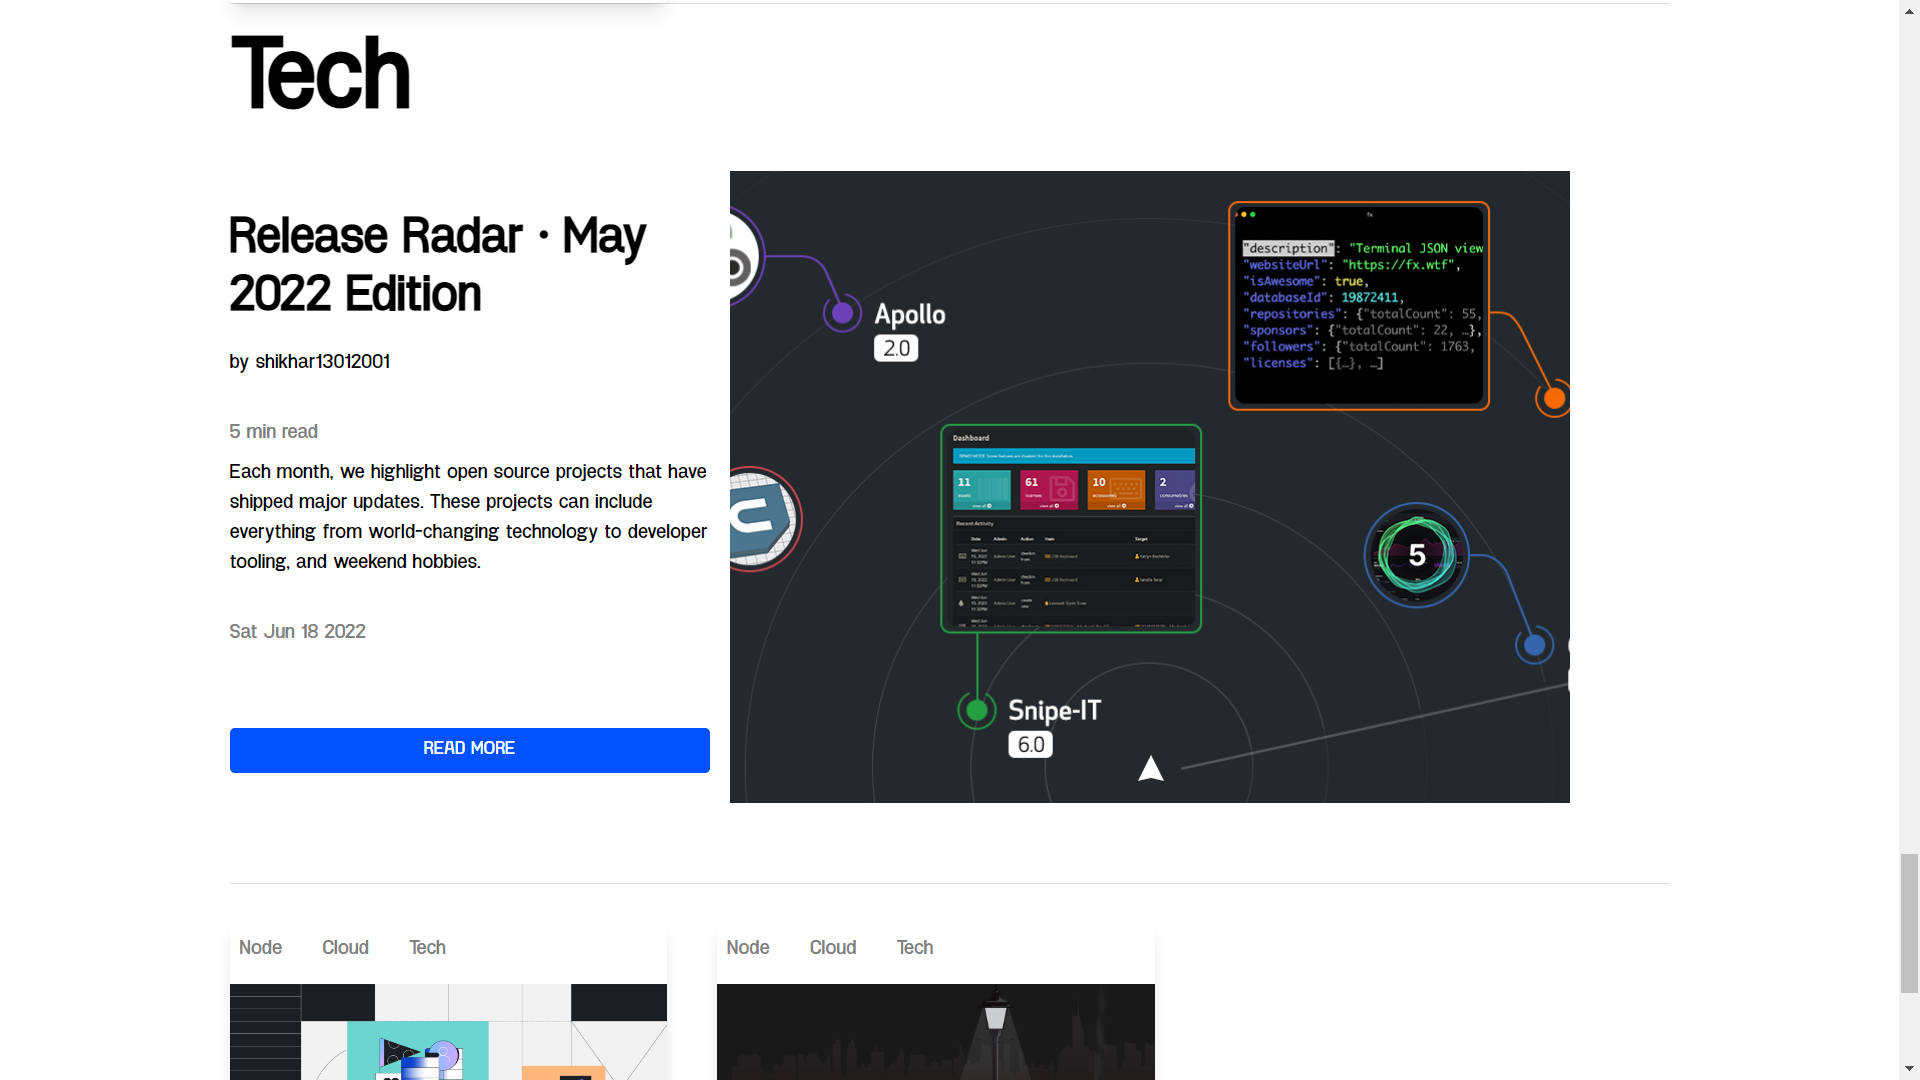
Task: Select the Node tag on second card
Action: pyautogui.click(x=748, y=947)
